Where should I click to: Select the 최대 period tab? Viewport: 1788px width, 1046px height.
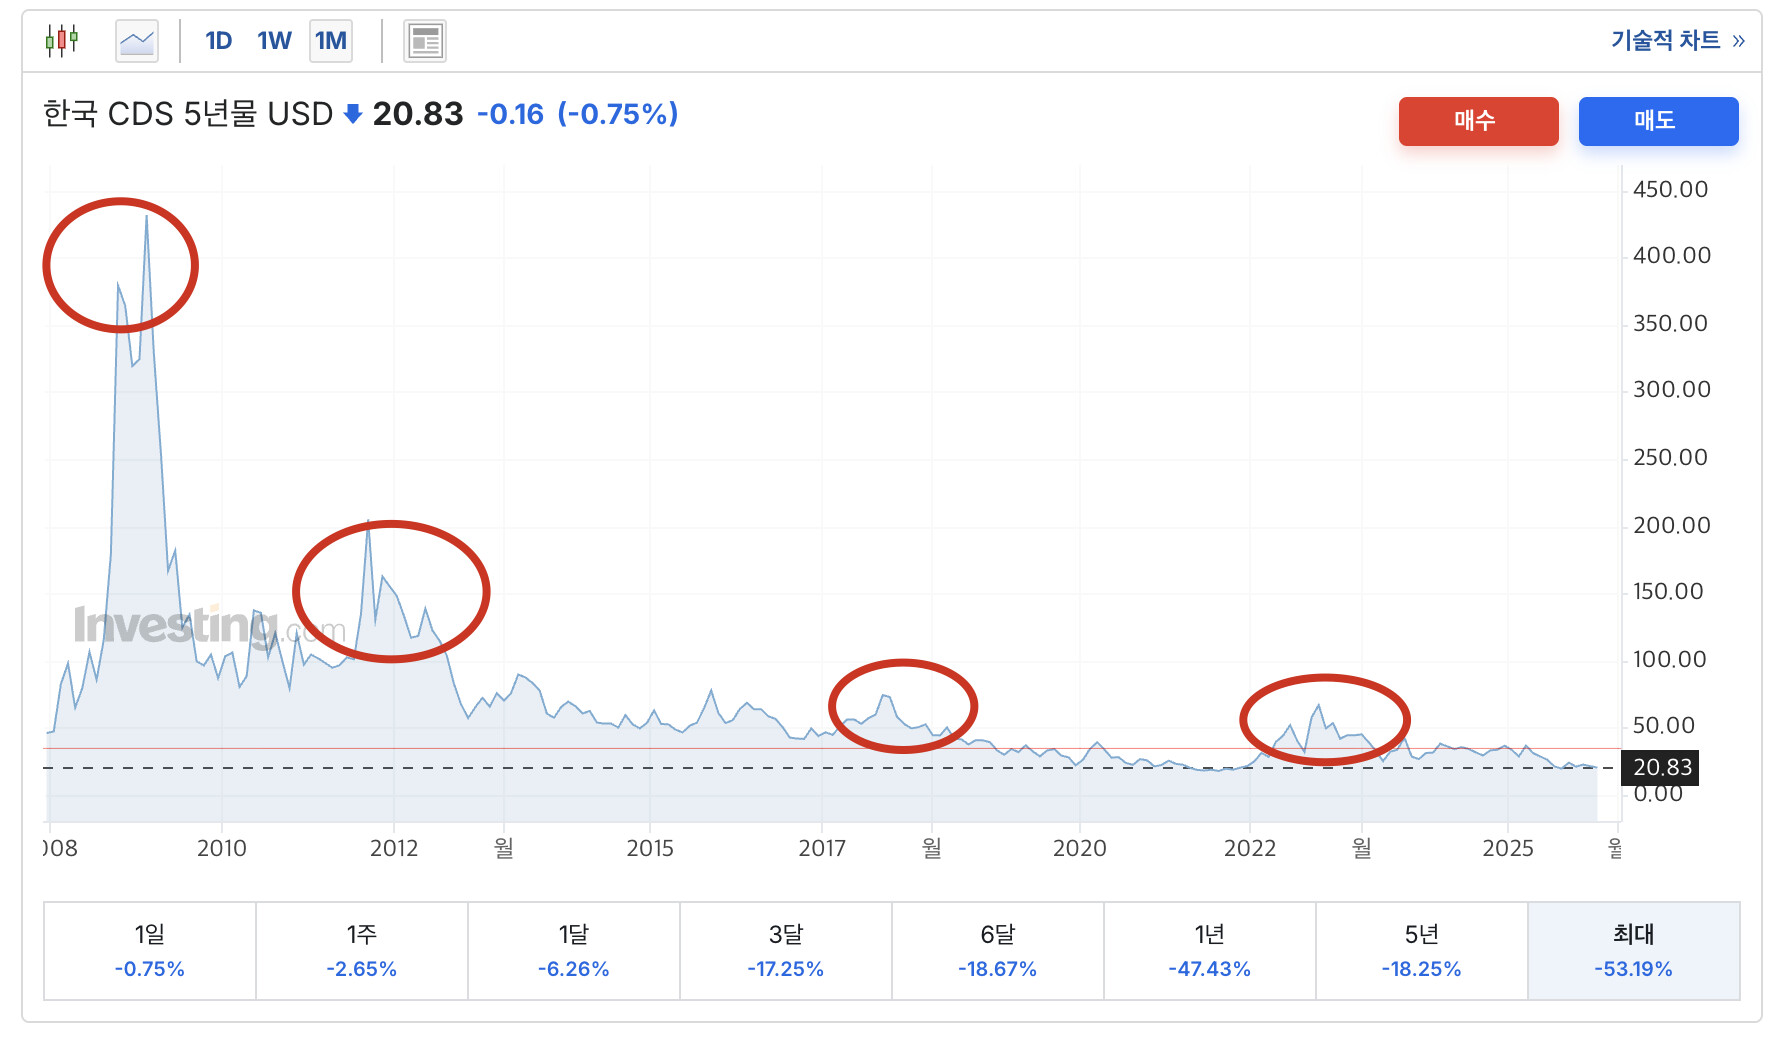(1634, 950)
